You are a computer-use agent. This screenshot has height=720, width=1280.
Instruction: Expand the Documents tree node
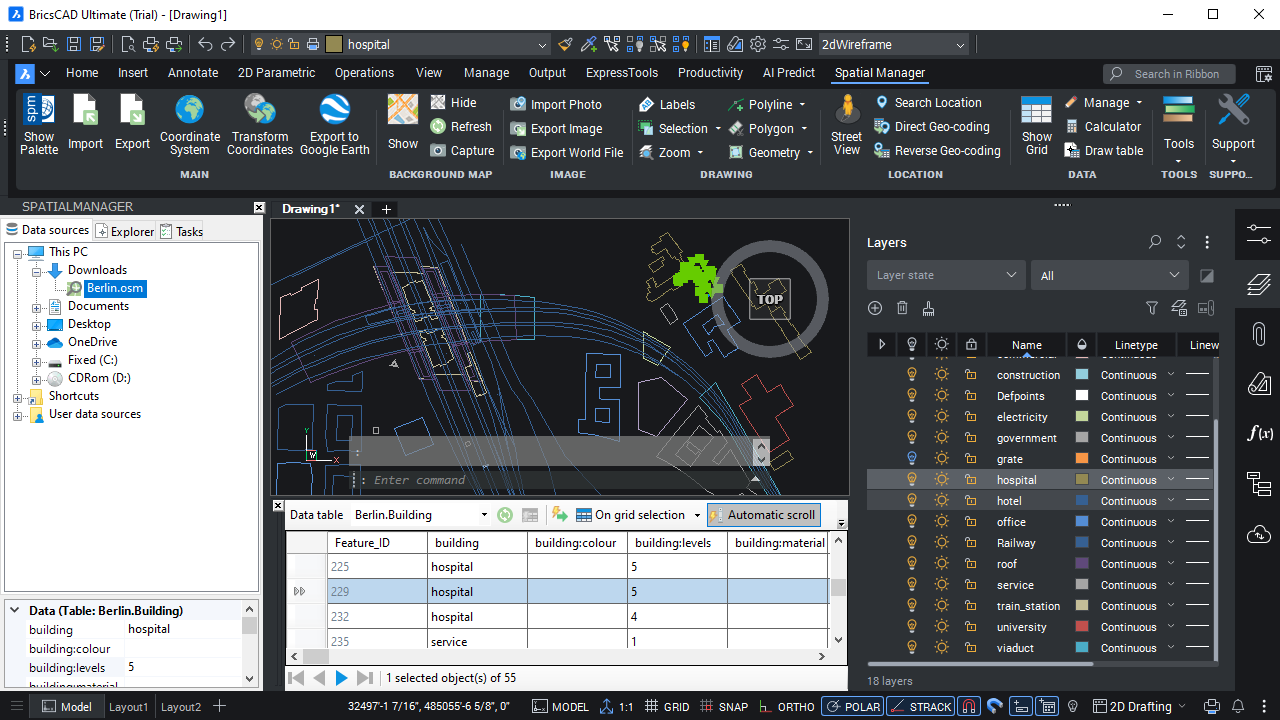(37, 307)
